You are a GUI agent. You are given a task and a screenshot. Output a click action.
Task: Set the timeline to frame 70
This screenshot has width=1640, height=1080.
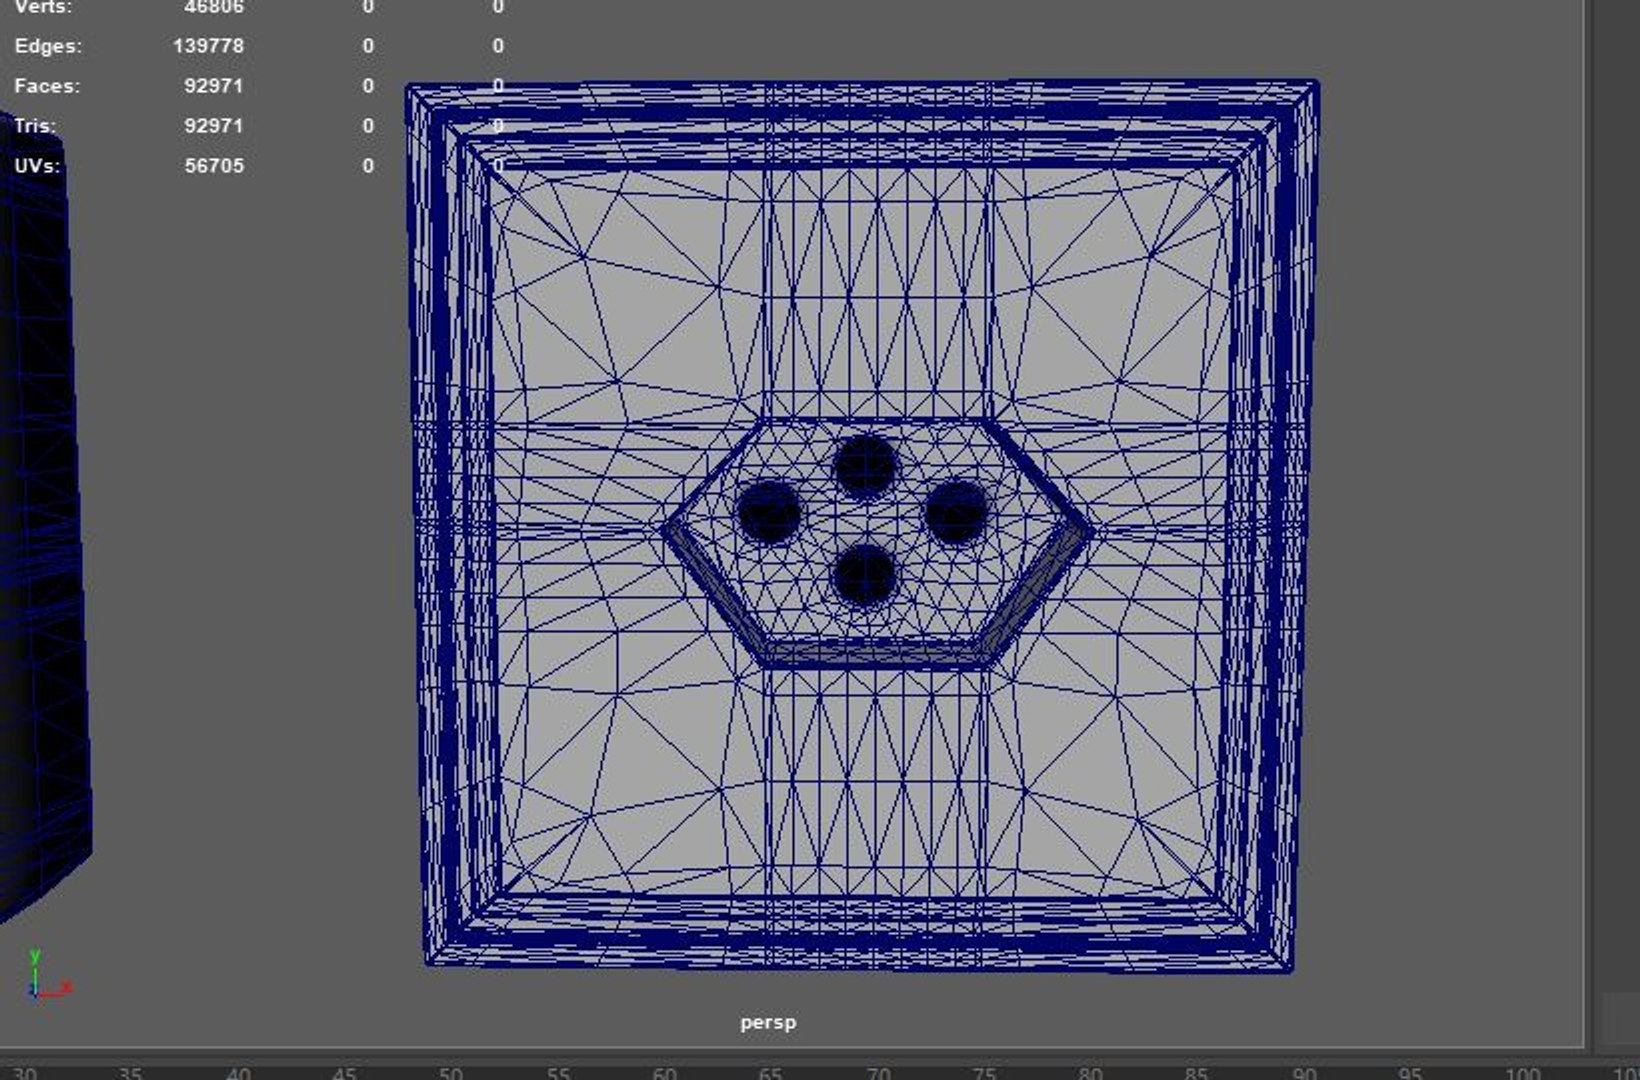[877, 1074]
